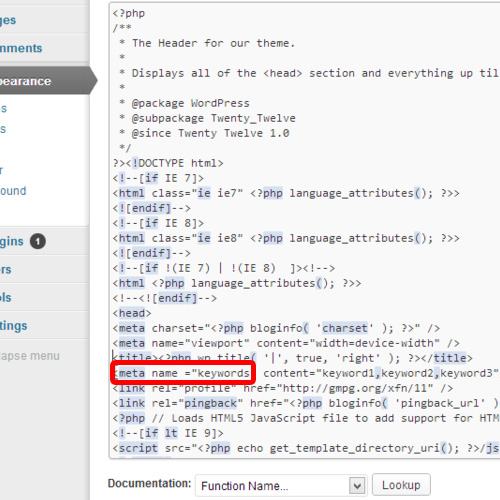The height and width of the screenshot is (500, 500).
Task: Open the Settings menu in sidebar
Action: point(13,326)
